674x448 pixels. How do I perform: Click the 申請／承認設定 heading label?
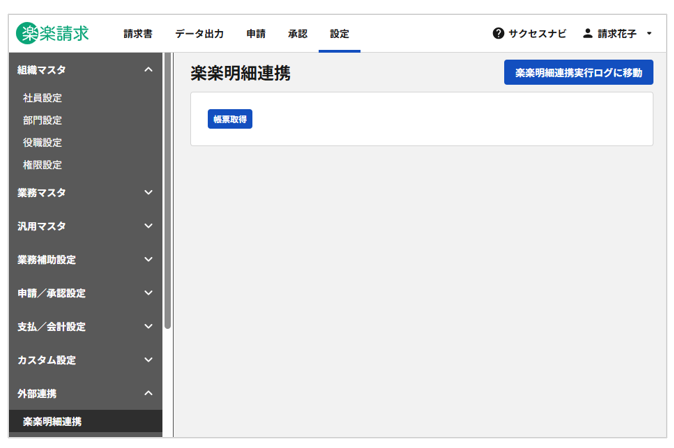pos(52,293)
